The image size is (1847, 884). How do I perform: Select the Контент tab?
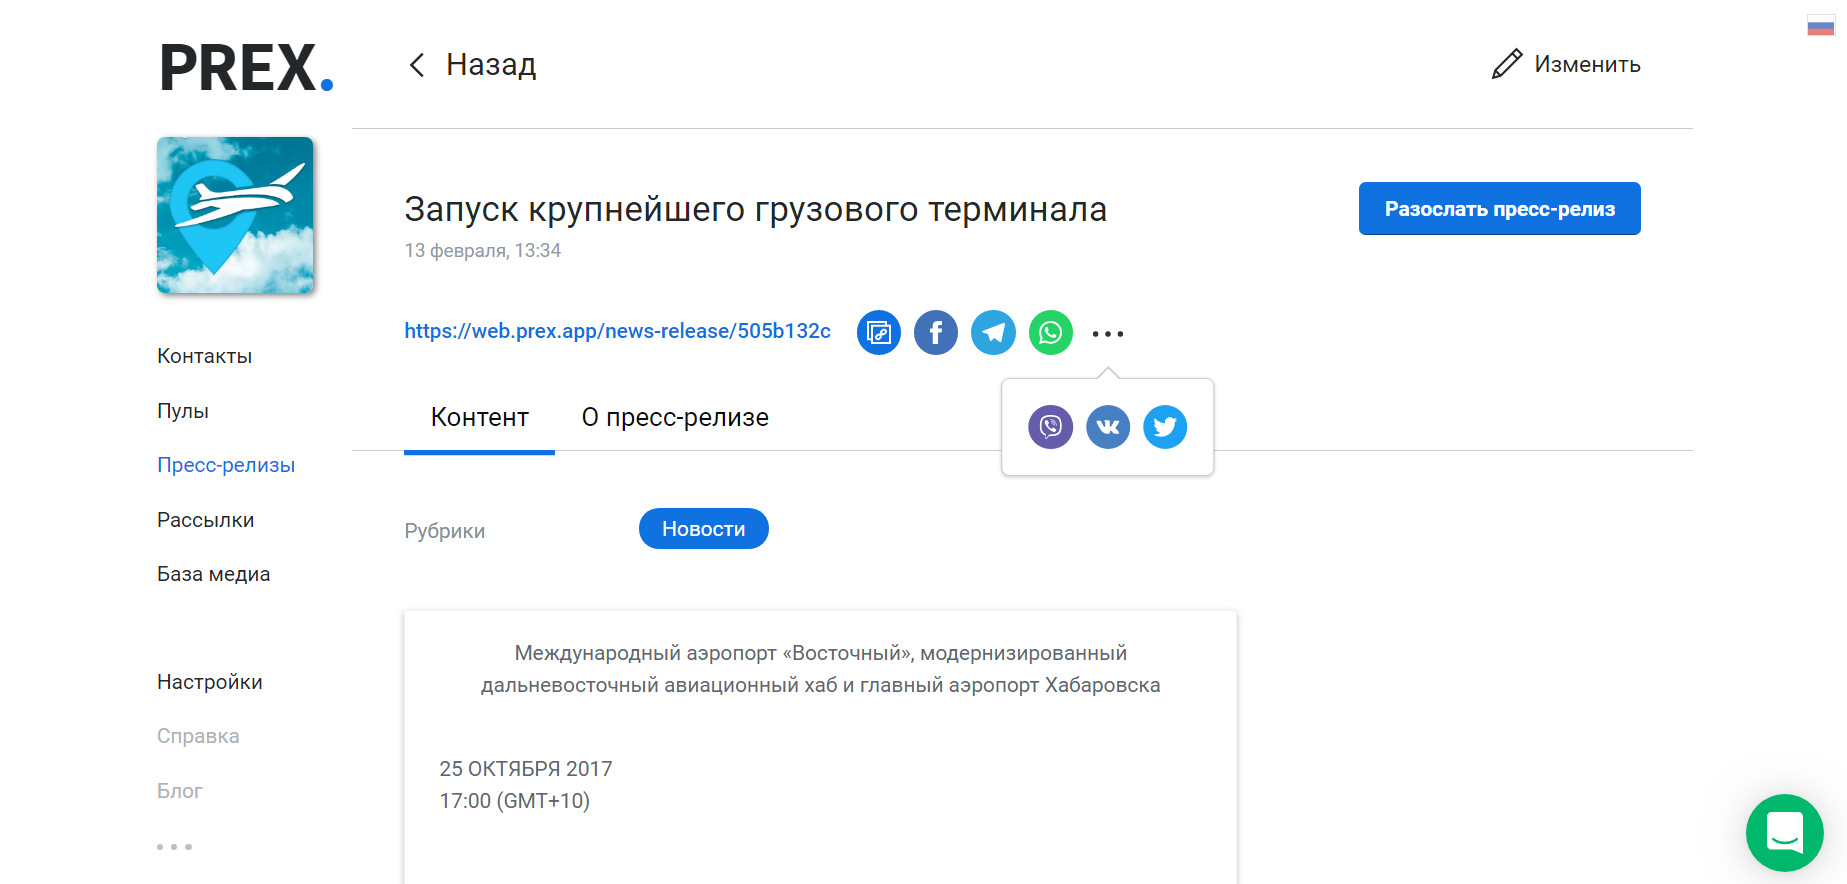click(x=479, y=418)
